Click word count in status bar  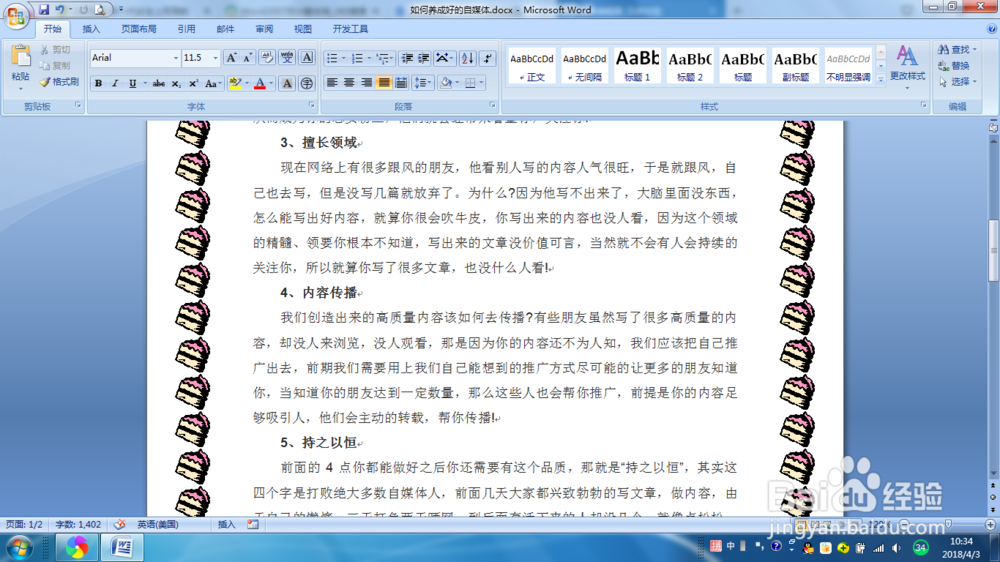[x=78, y=524]
